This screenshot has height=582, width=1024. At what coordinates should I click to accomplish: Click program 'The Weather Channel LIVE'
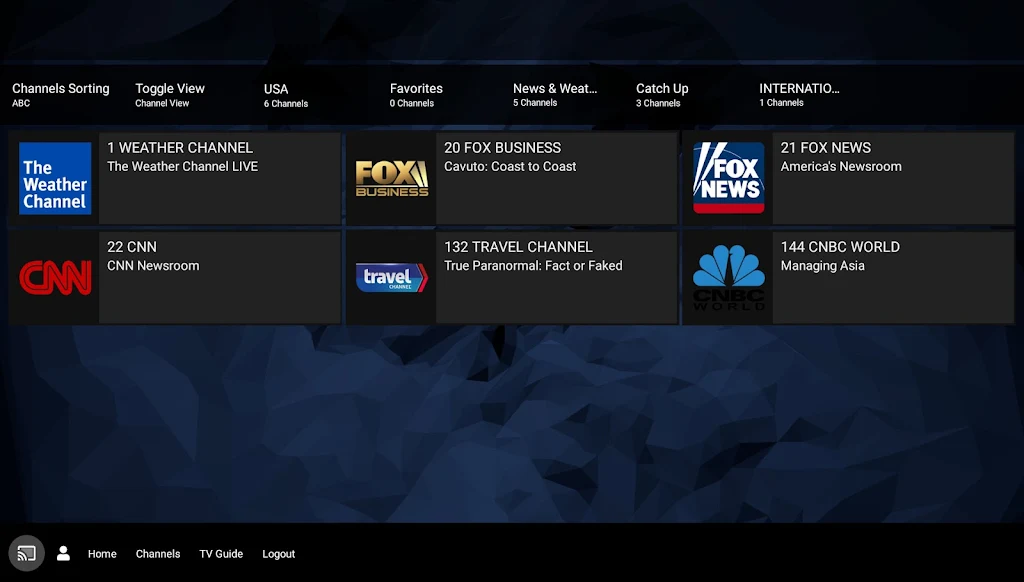coord(182,167)
